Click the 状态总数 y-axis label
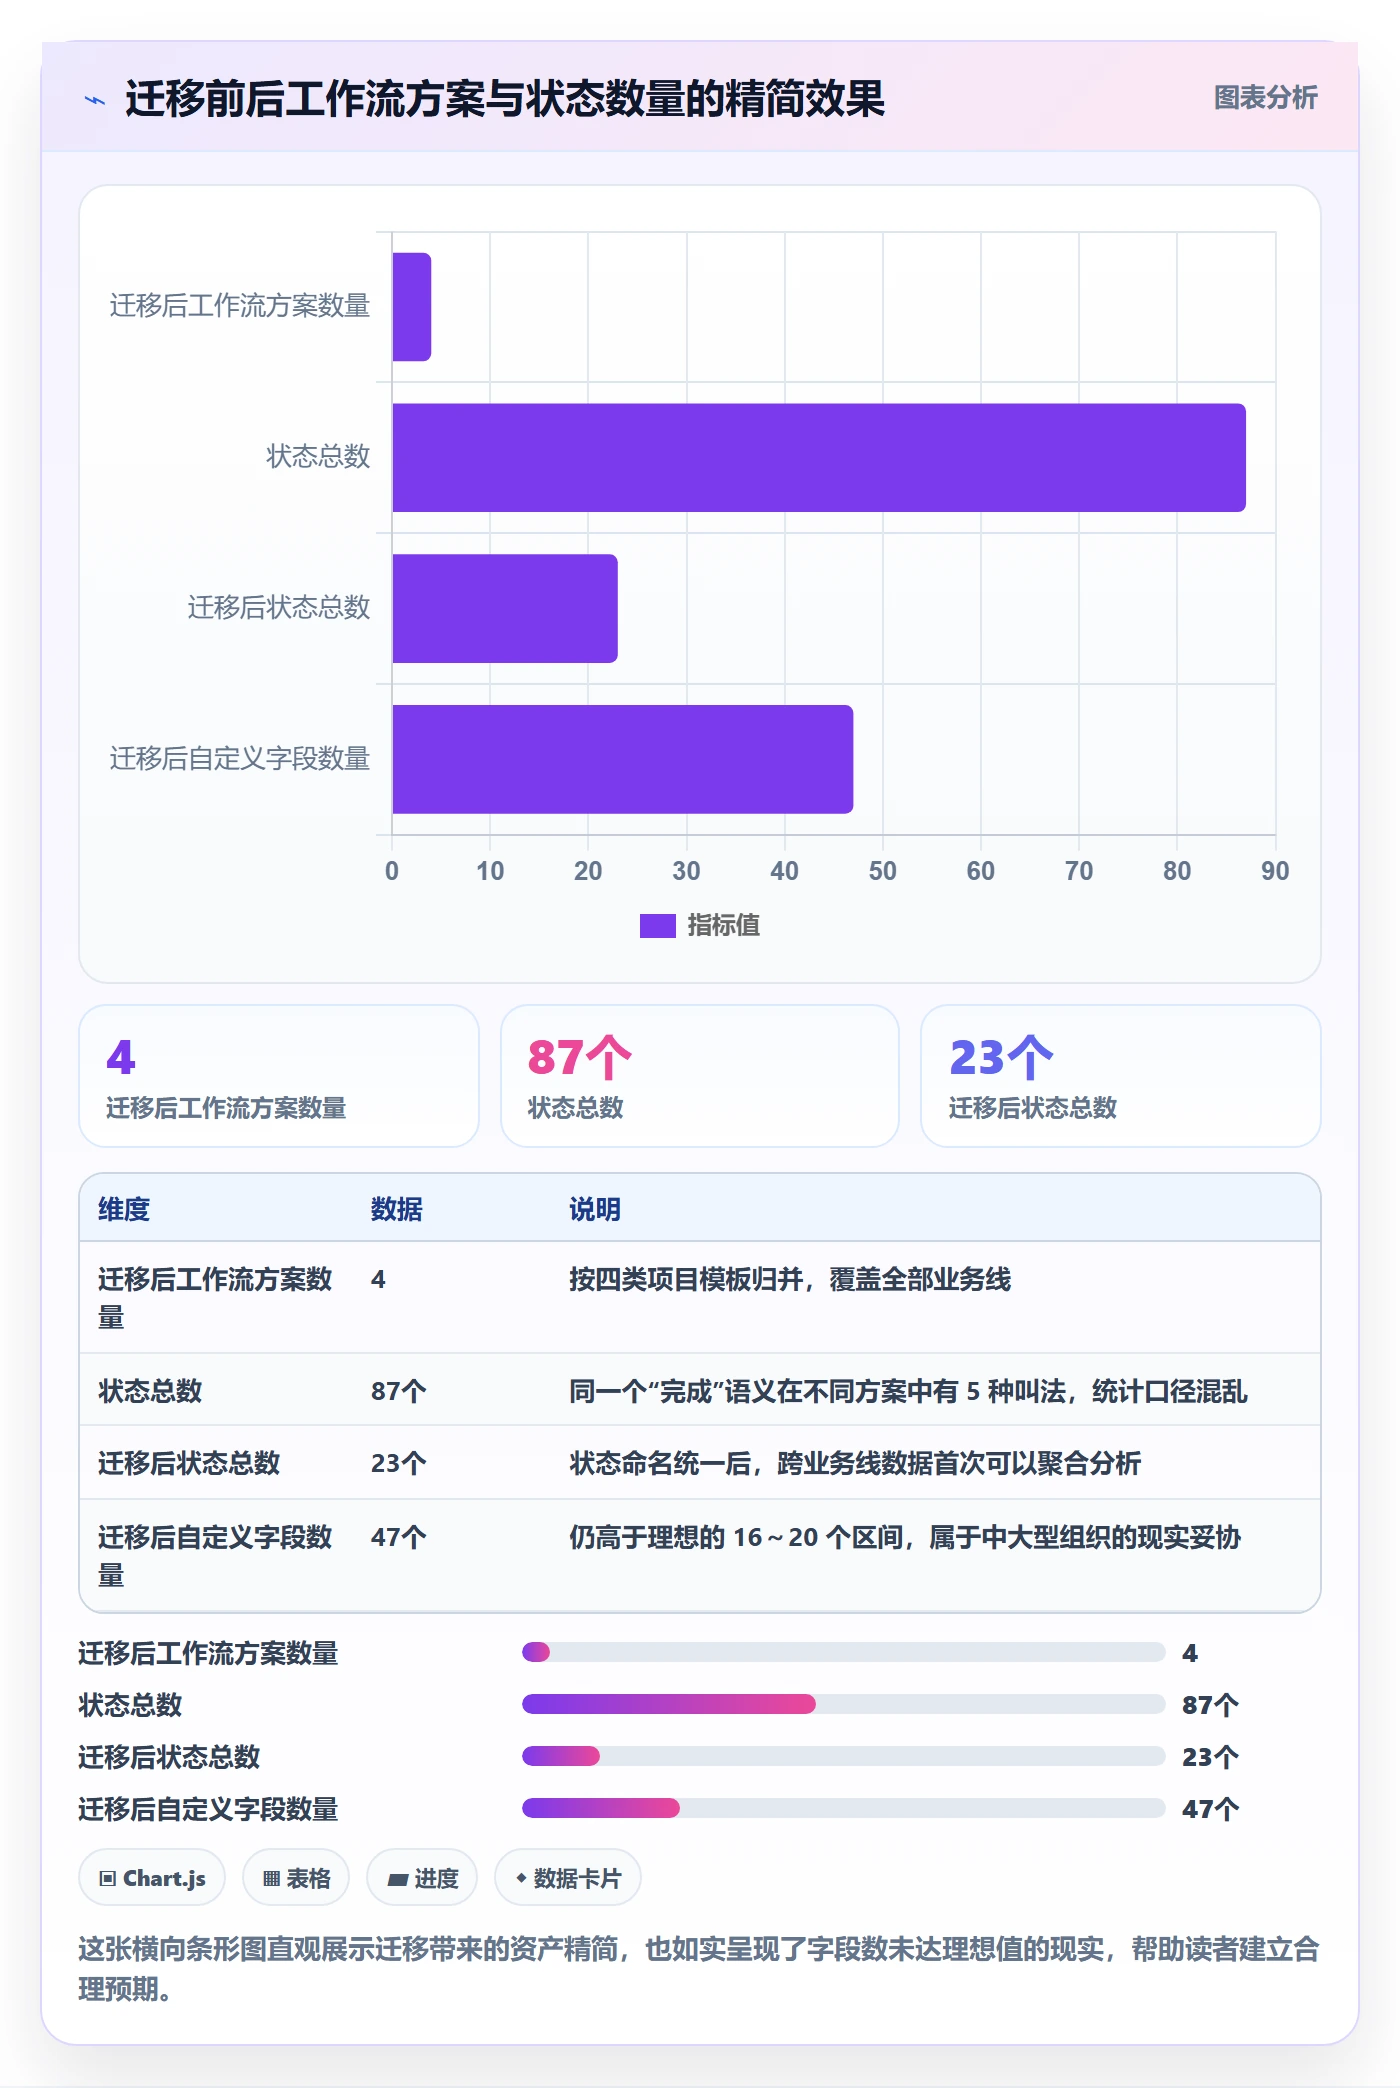 click(318, 457)
